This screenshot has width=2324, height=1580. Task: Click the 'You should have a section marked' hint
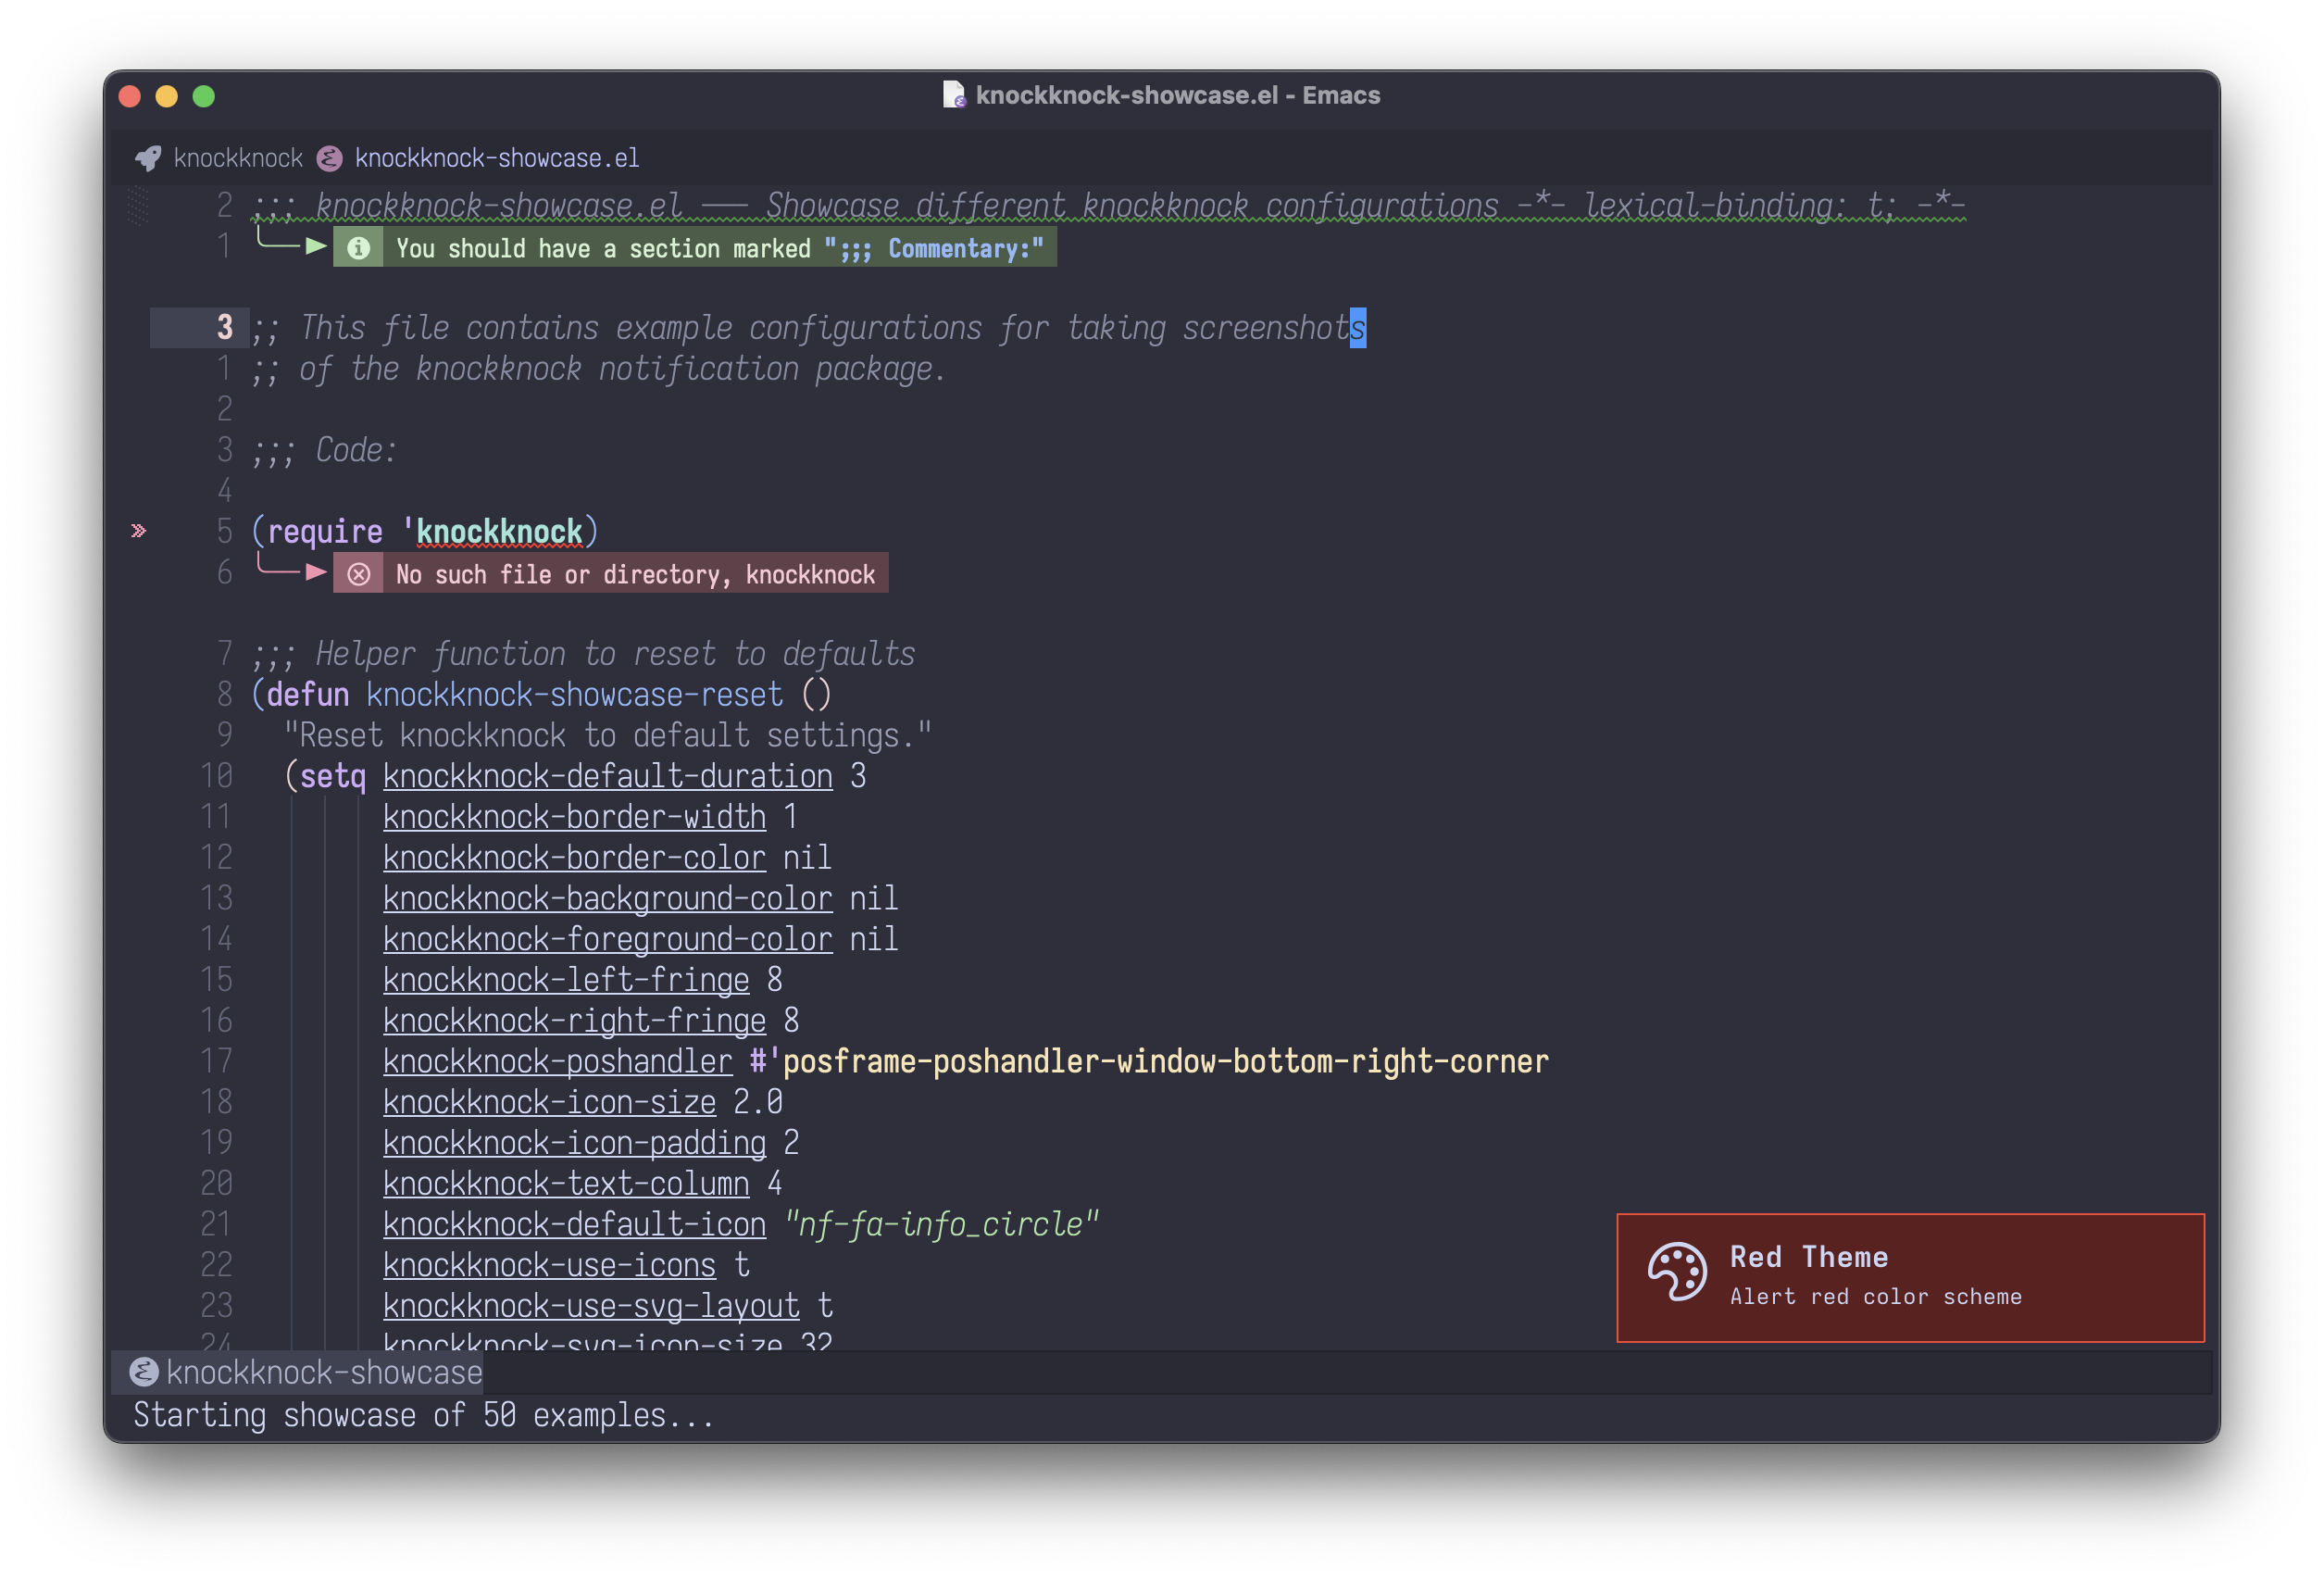(x=603, y=248)
